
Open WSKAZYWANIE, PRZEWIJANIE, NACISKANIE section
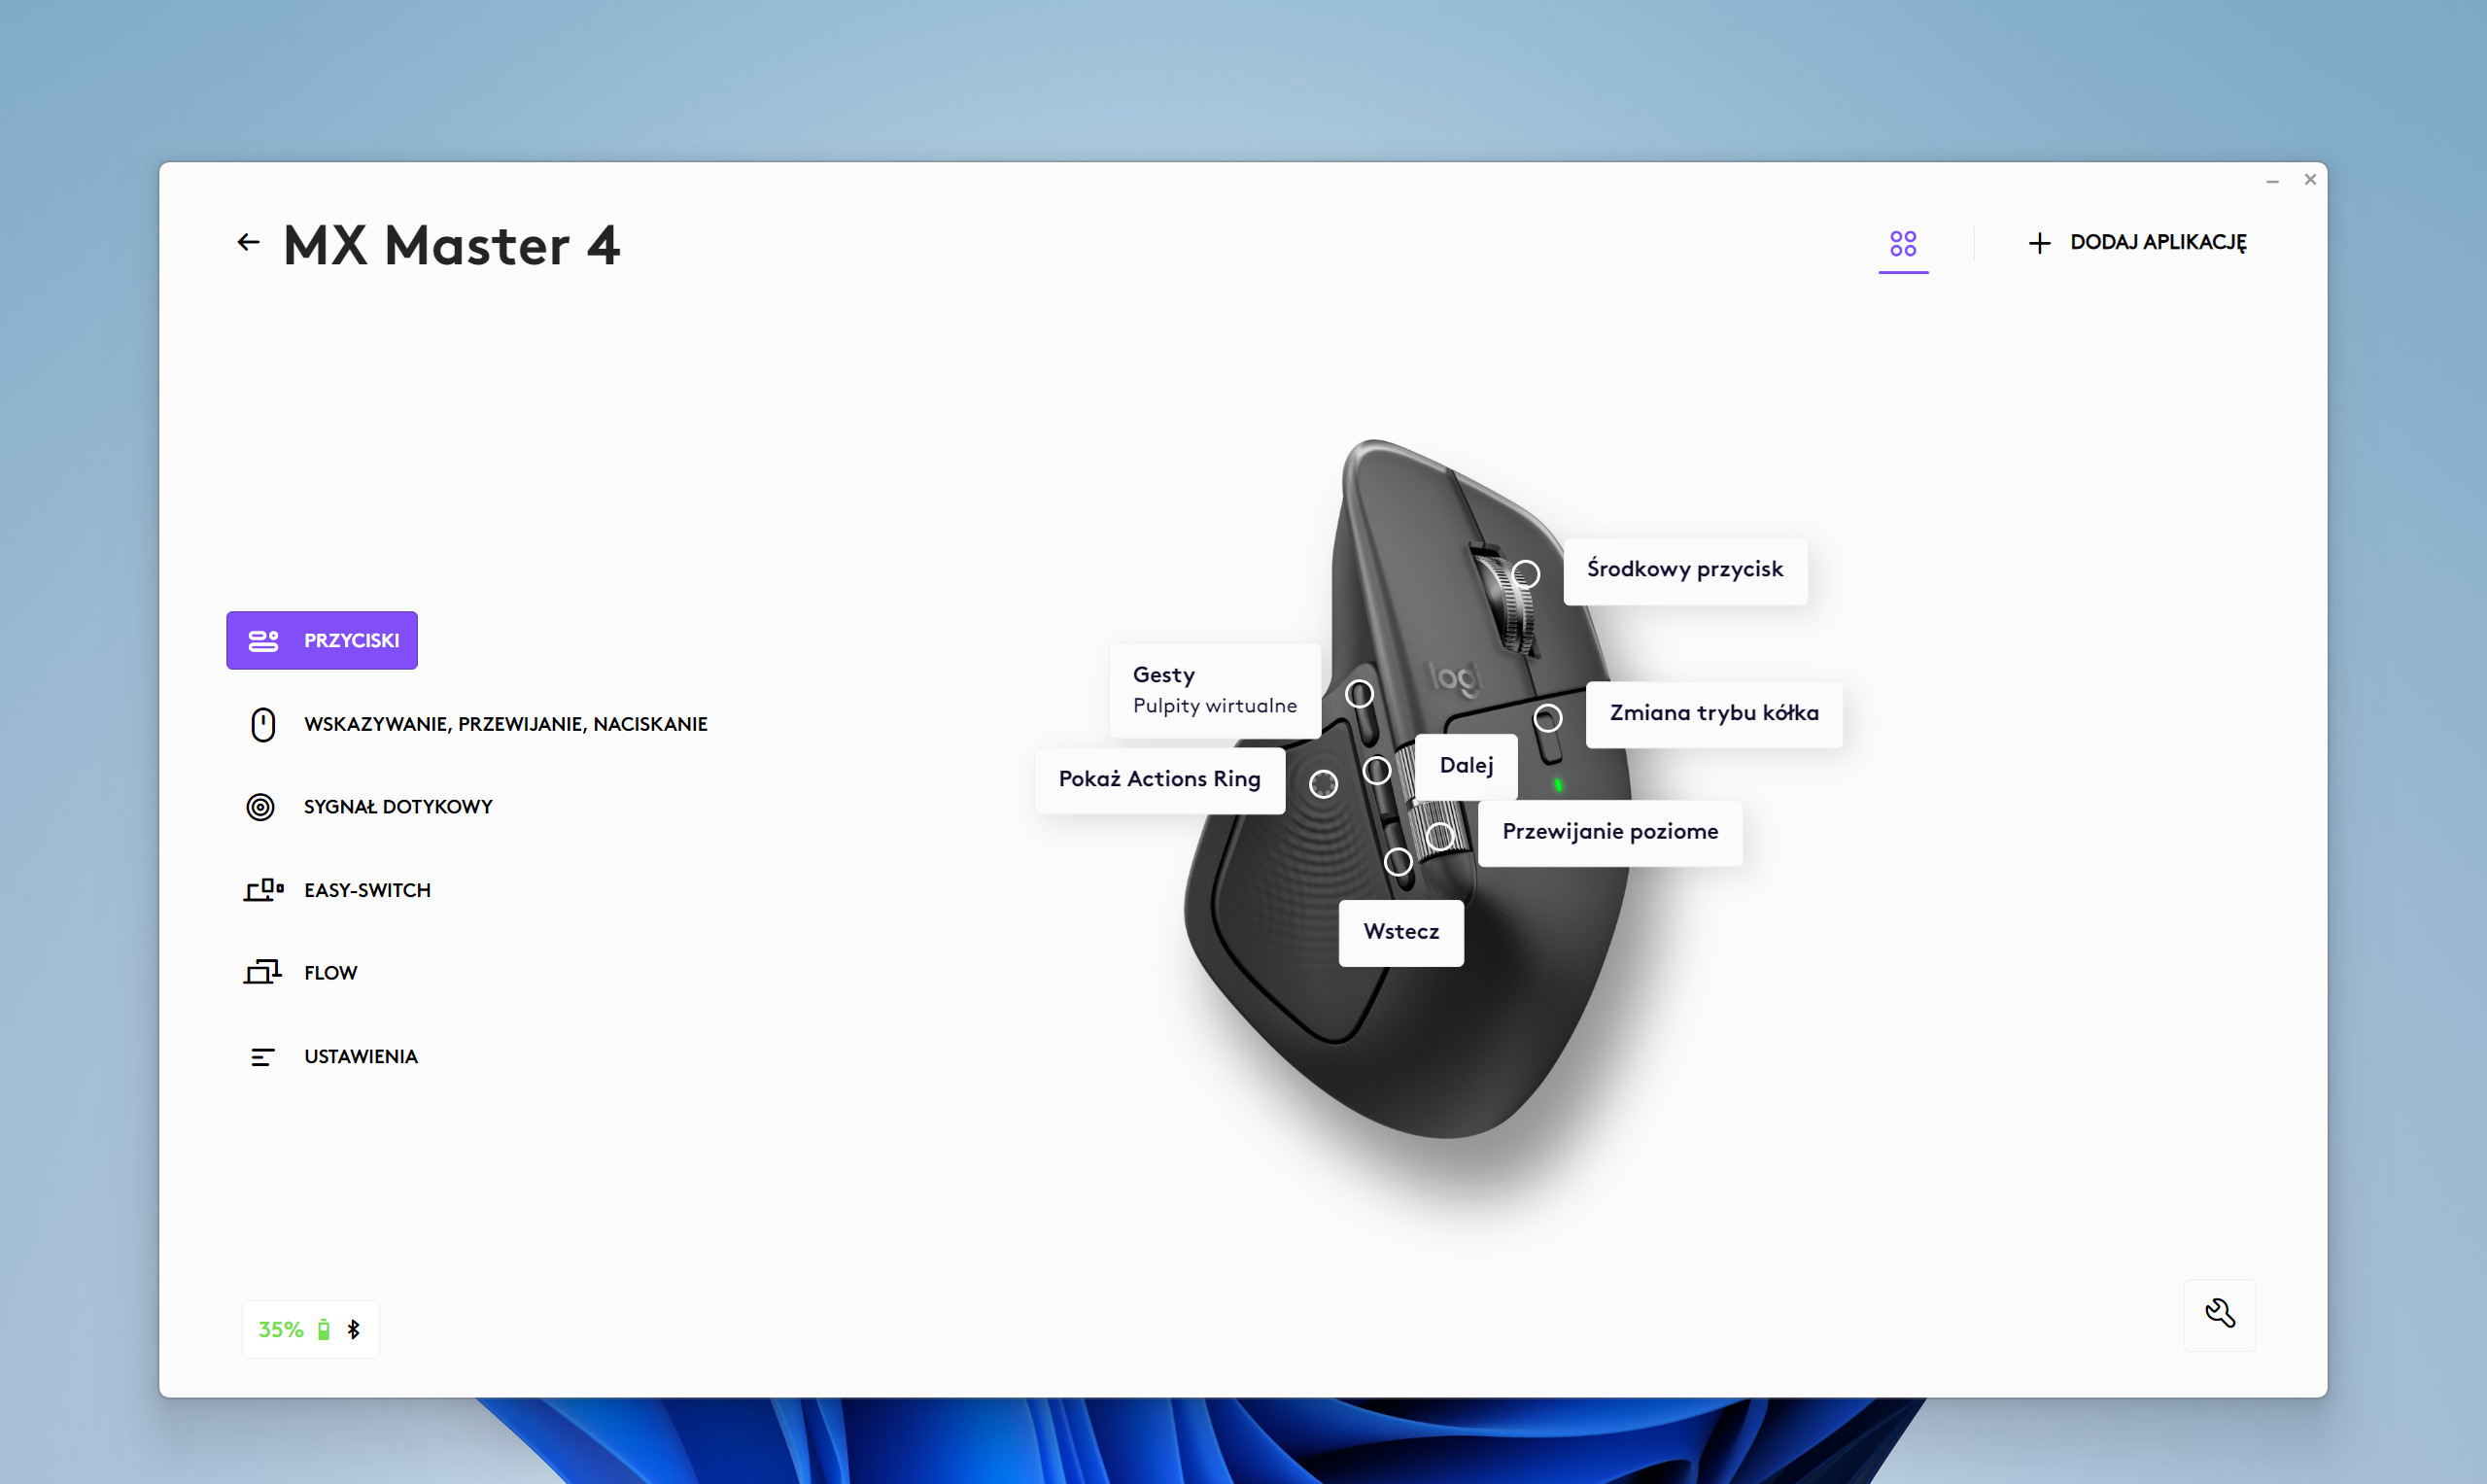coord(477,724)
